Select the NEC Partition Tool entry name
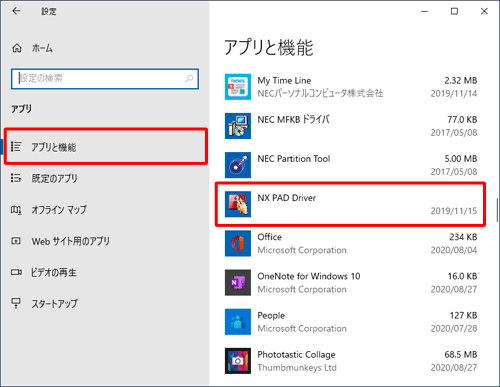 pos(294,159)
